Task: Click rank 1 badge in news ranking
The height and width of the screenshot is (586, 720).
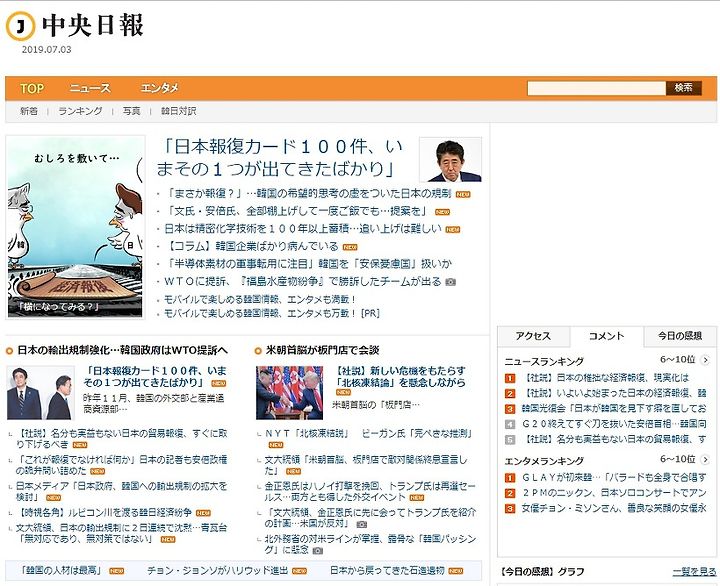Action: tap(510, 378)
